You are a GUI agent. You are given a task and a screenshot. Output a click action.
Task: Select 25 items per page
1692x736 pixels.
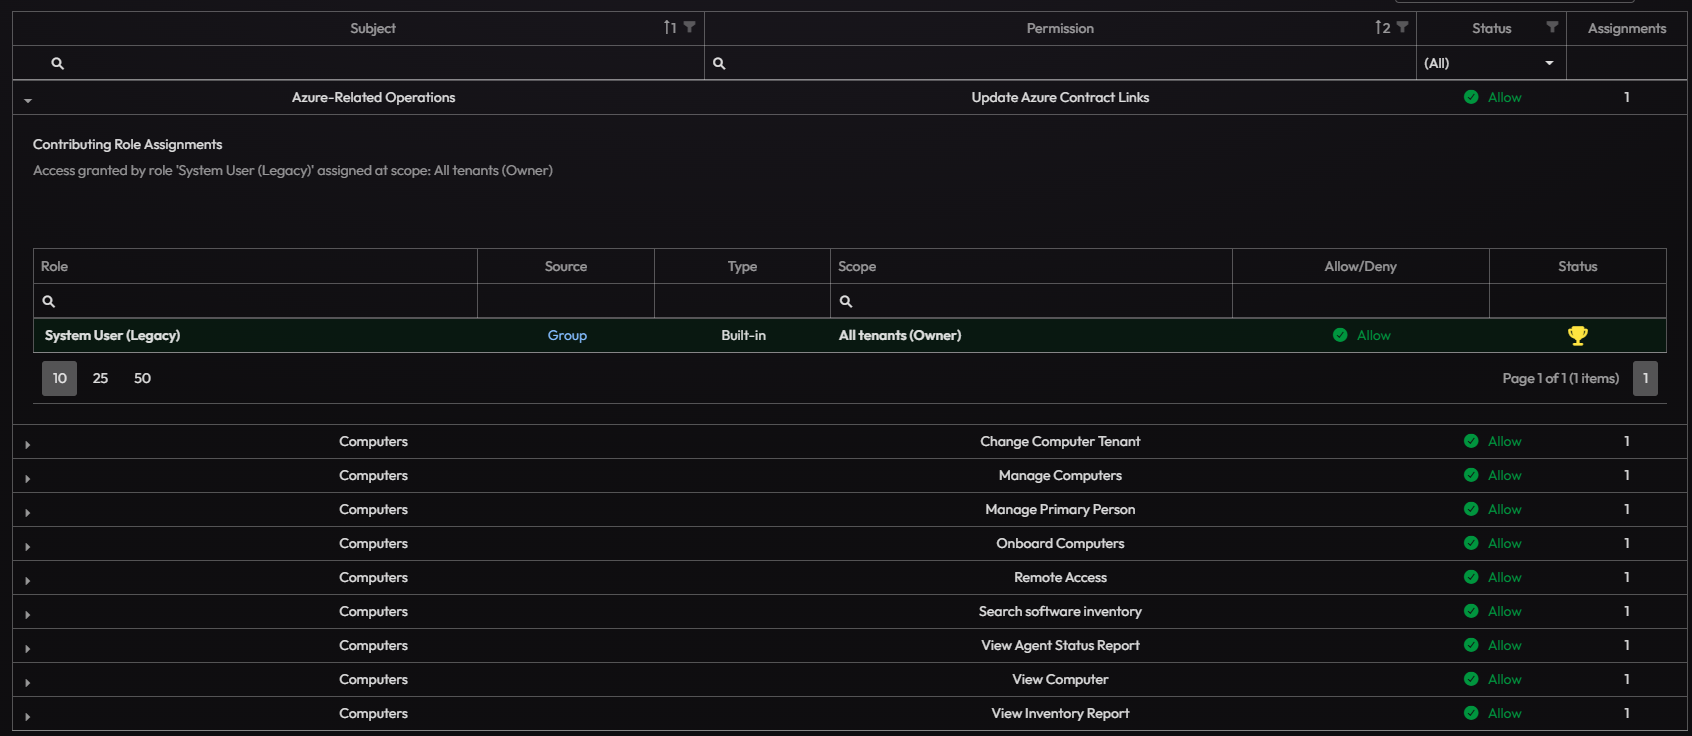(x=100, y=378)
